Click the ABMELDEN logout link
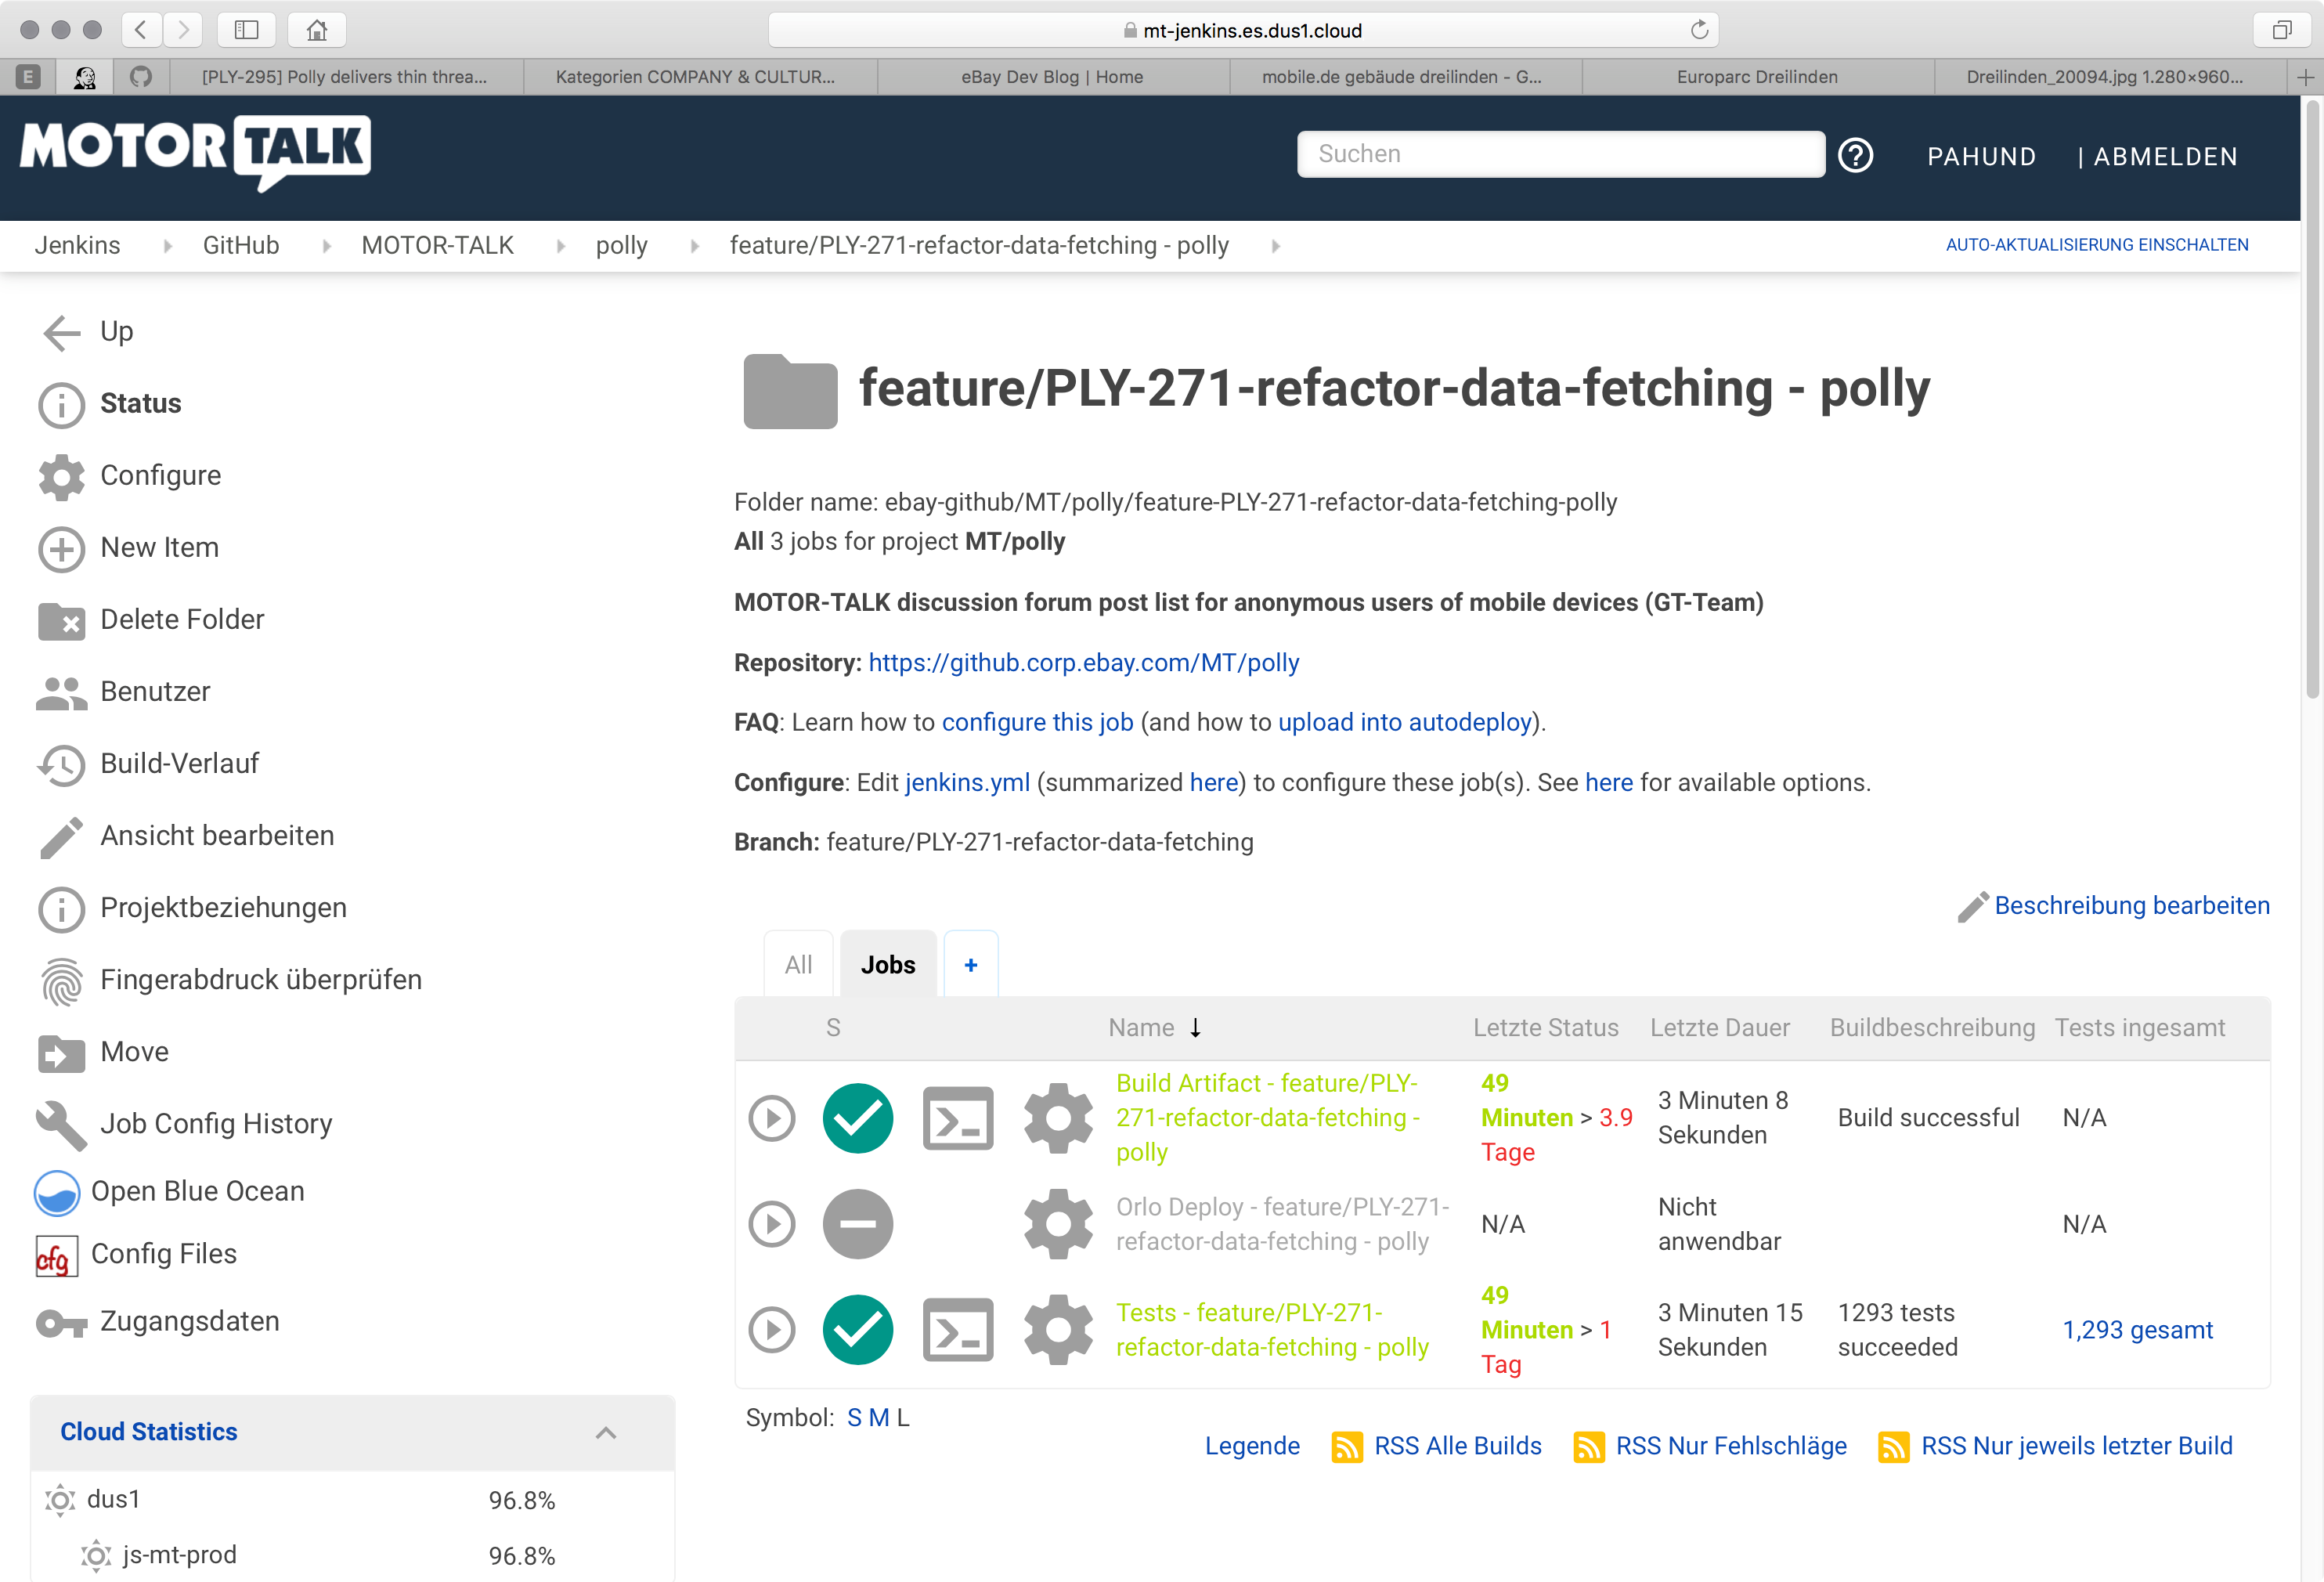Viewport: 2324px width, 1582px height. click(2165, 157)
